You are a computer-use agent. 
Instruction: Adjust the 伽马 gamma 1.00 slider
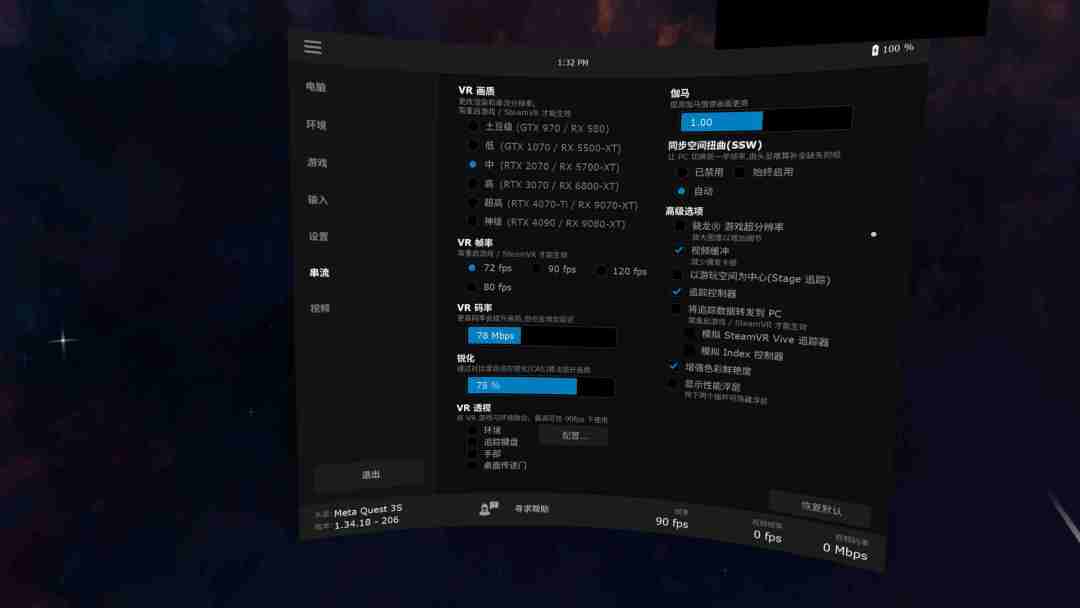[x=766, y=121]
